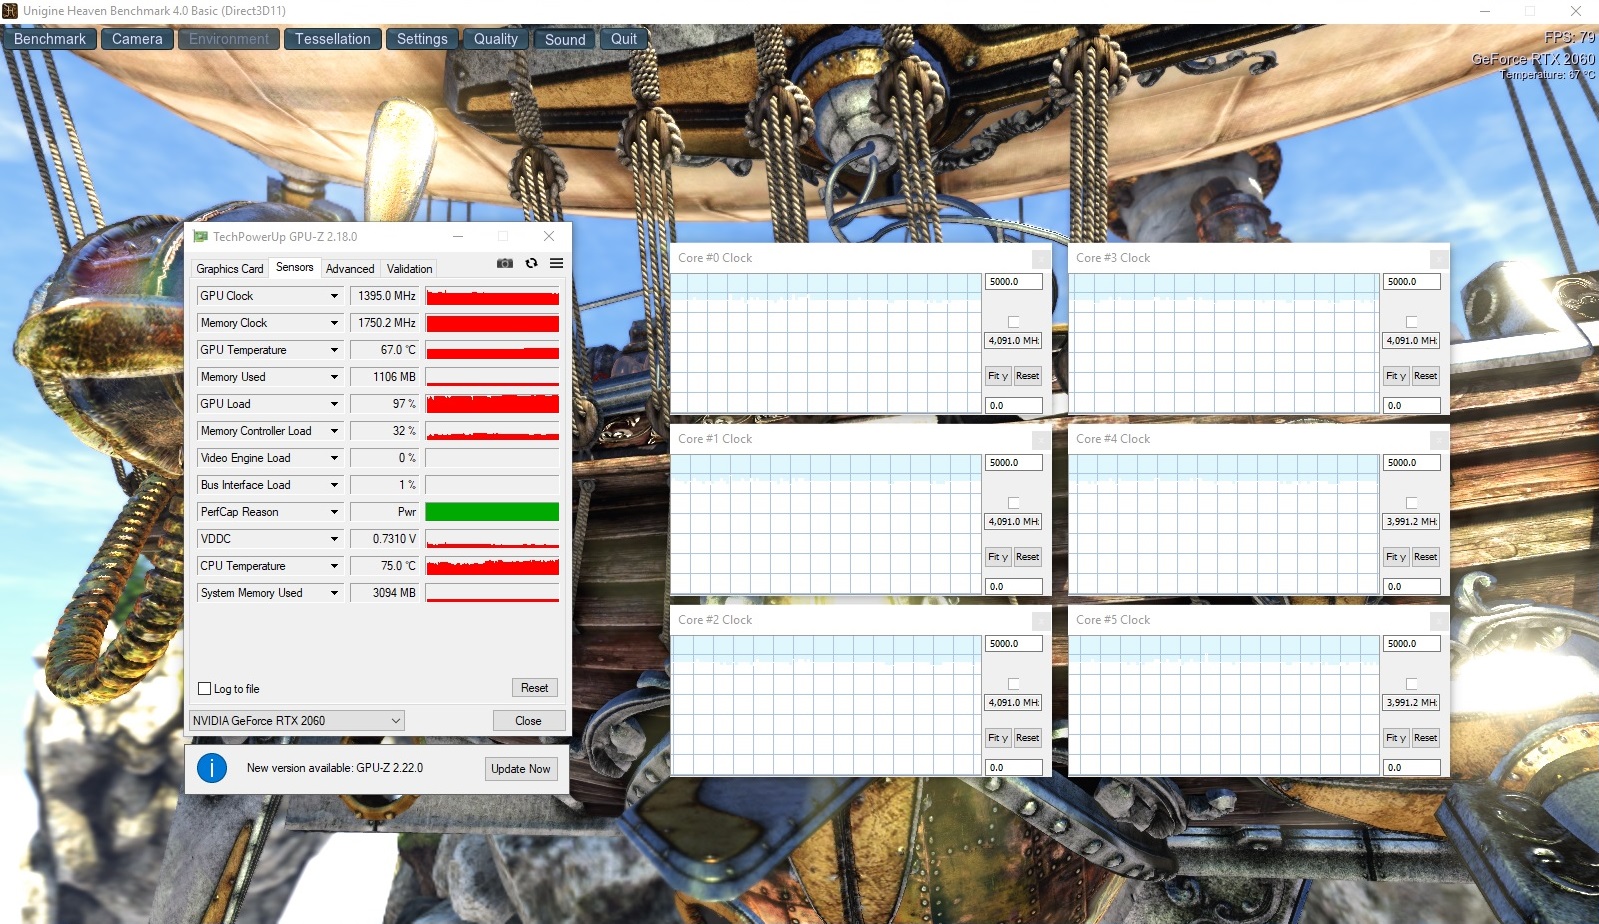Open the GPU Temperature sensor dropdown
Viewport: 1599px width, 924px height.
pos(334,350)
